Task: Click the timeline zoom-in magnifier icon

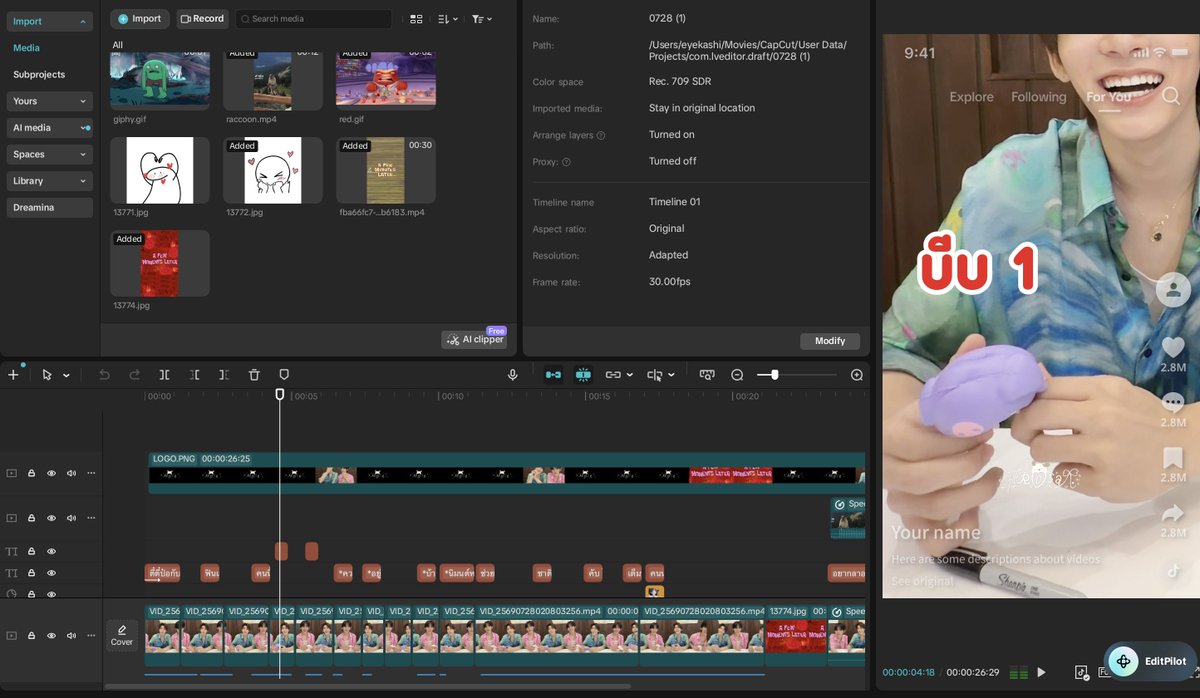Action: click(856, 375)
